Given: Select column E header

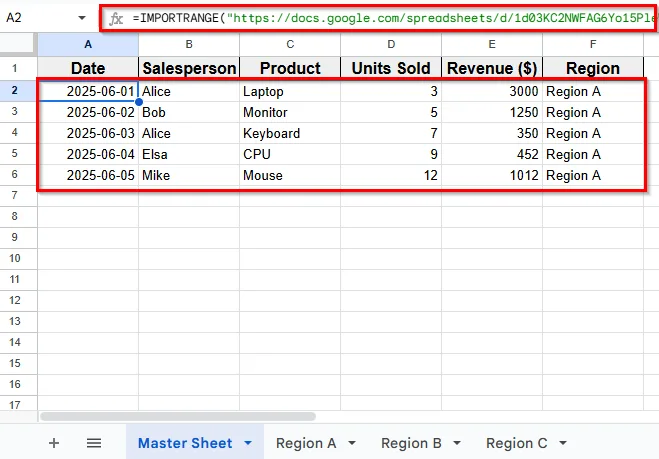Looking at the screenshot, I should (492, 45).
